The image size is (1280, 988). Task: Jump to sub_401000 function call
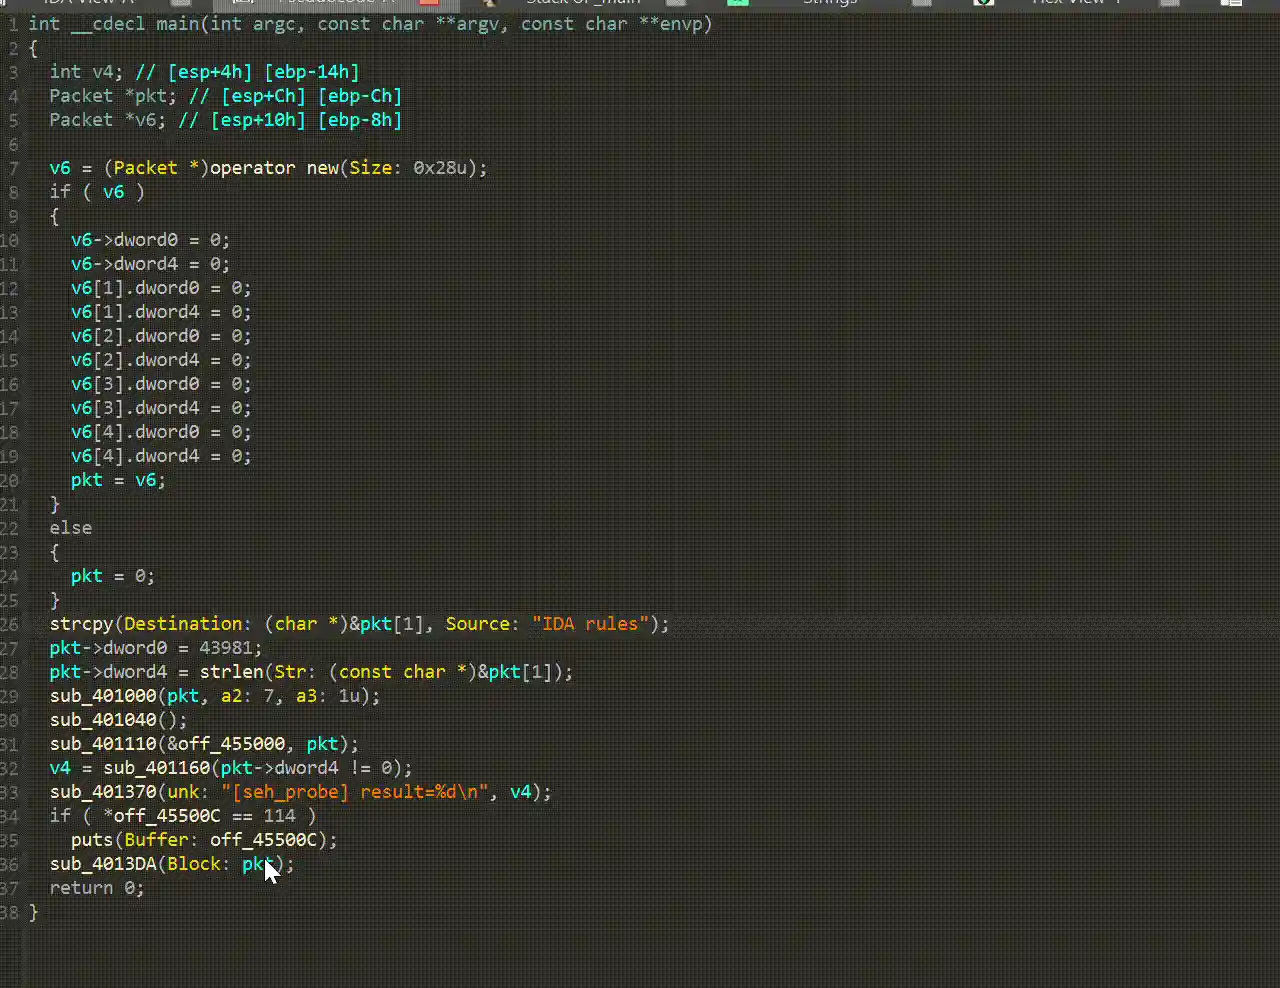click(103, 696)
